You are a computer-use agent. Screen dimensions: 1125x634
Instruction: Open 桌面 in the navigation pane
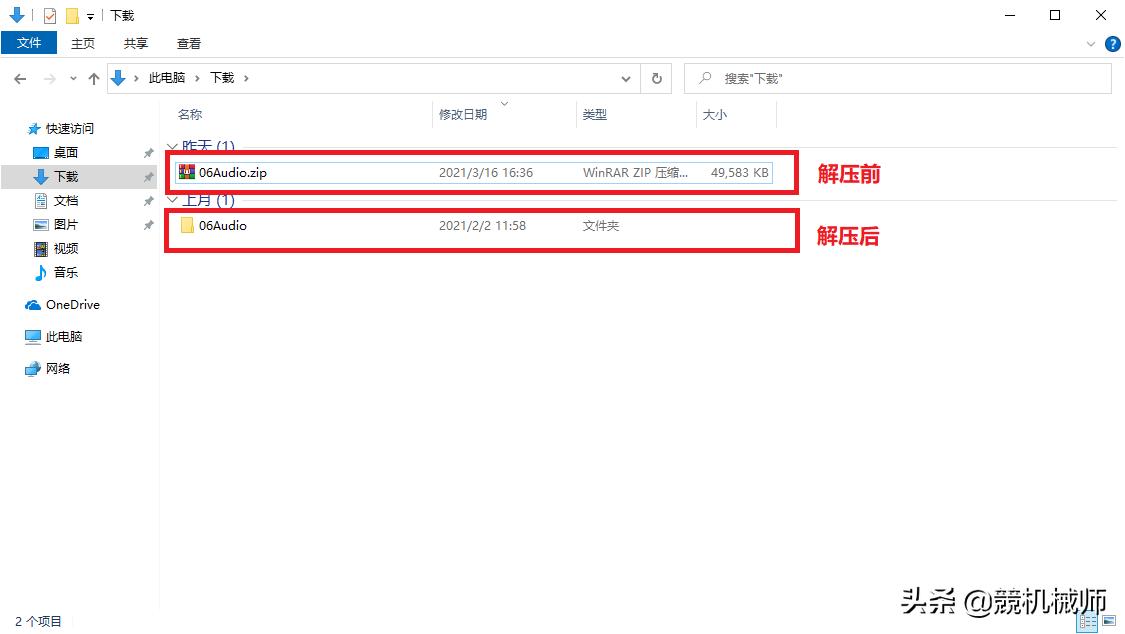[65, 152]
